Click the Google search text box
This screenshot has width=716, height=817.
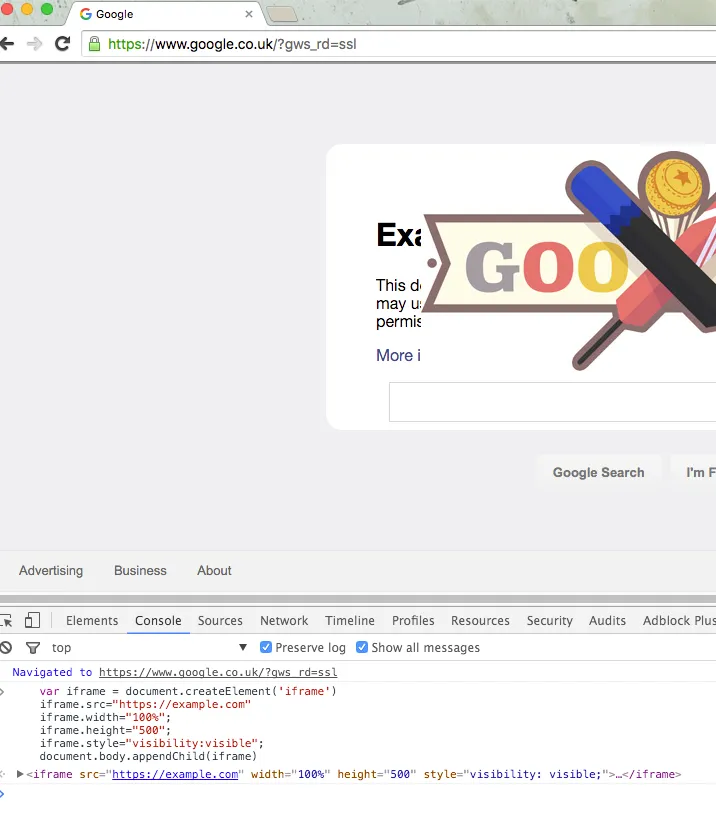[x=552, y=402]
